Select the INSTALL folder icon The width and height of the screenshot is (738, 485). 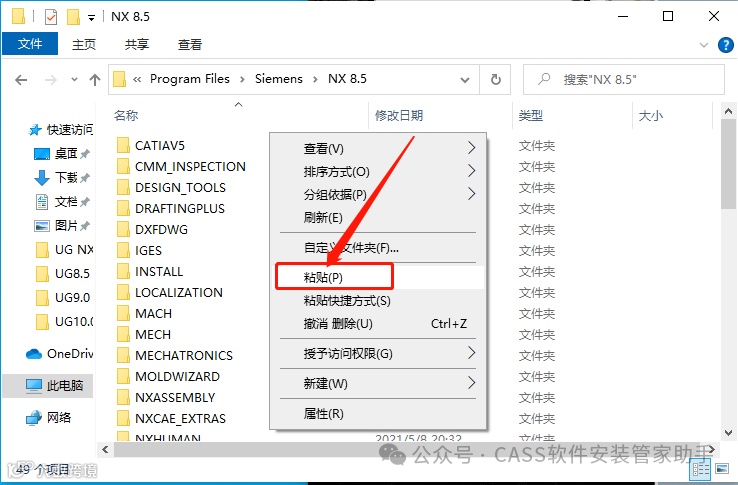123,271
